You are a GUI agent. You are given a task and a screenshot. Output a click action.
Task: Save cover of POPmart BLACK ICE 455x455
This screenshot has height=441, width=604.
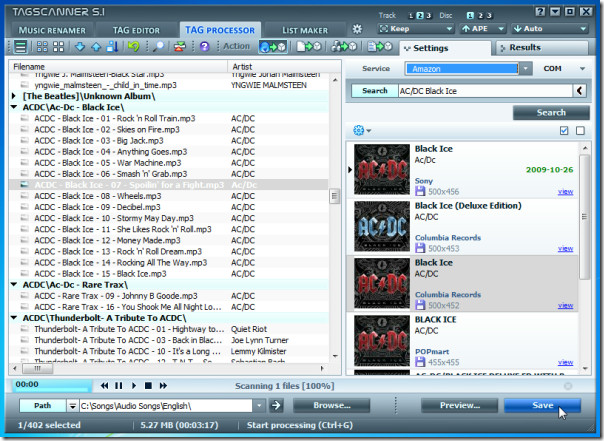click(x=420, y=362)
